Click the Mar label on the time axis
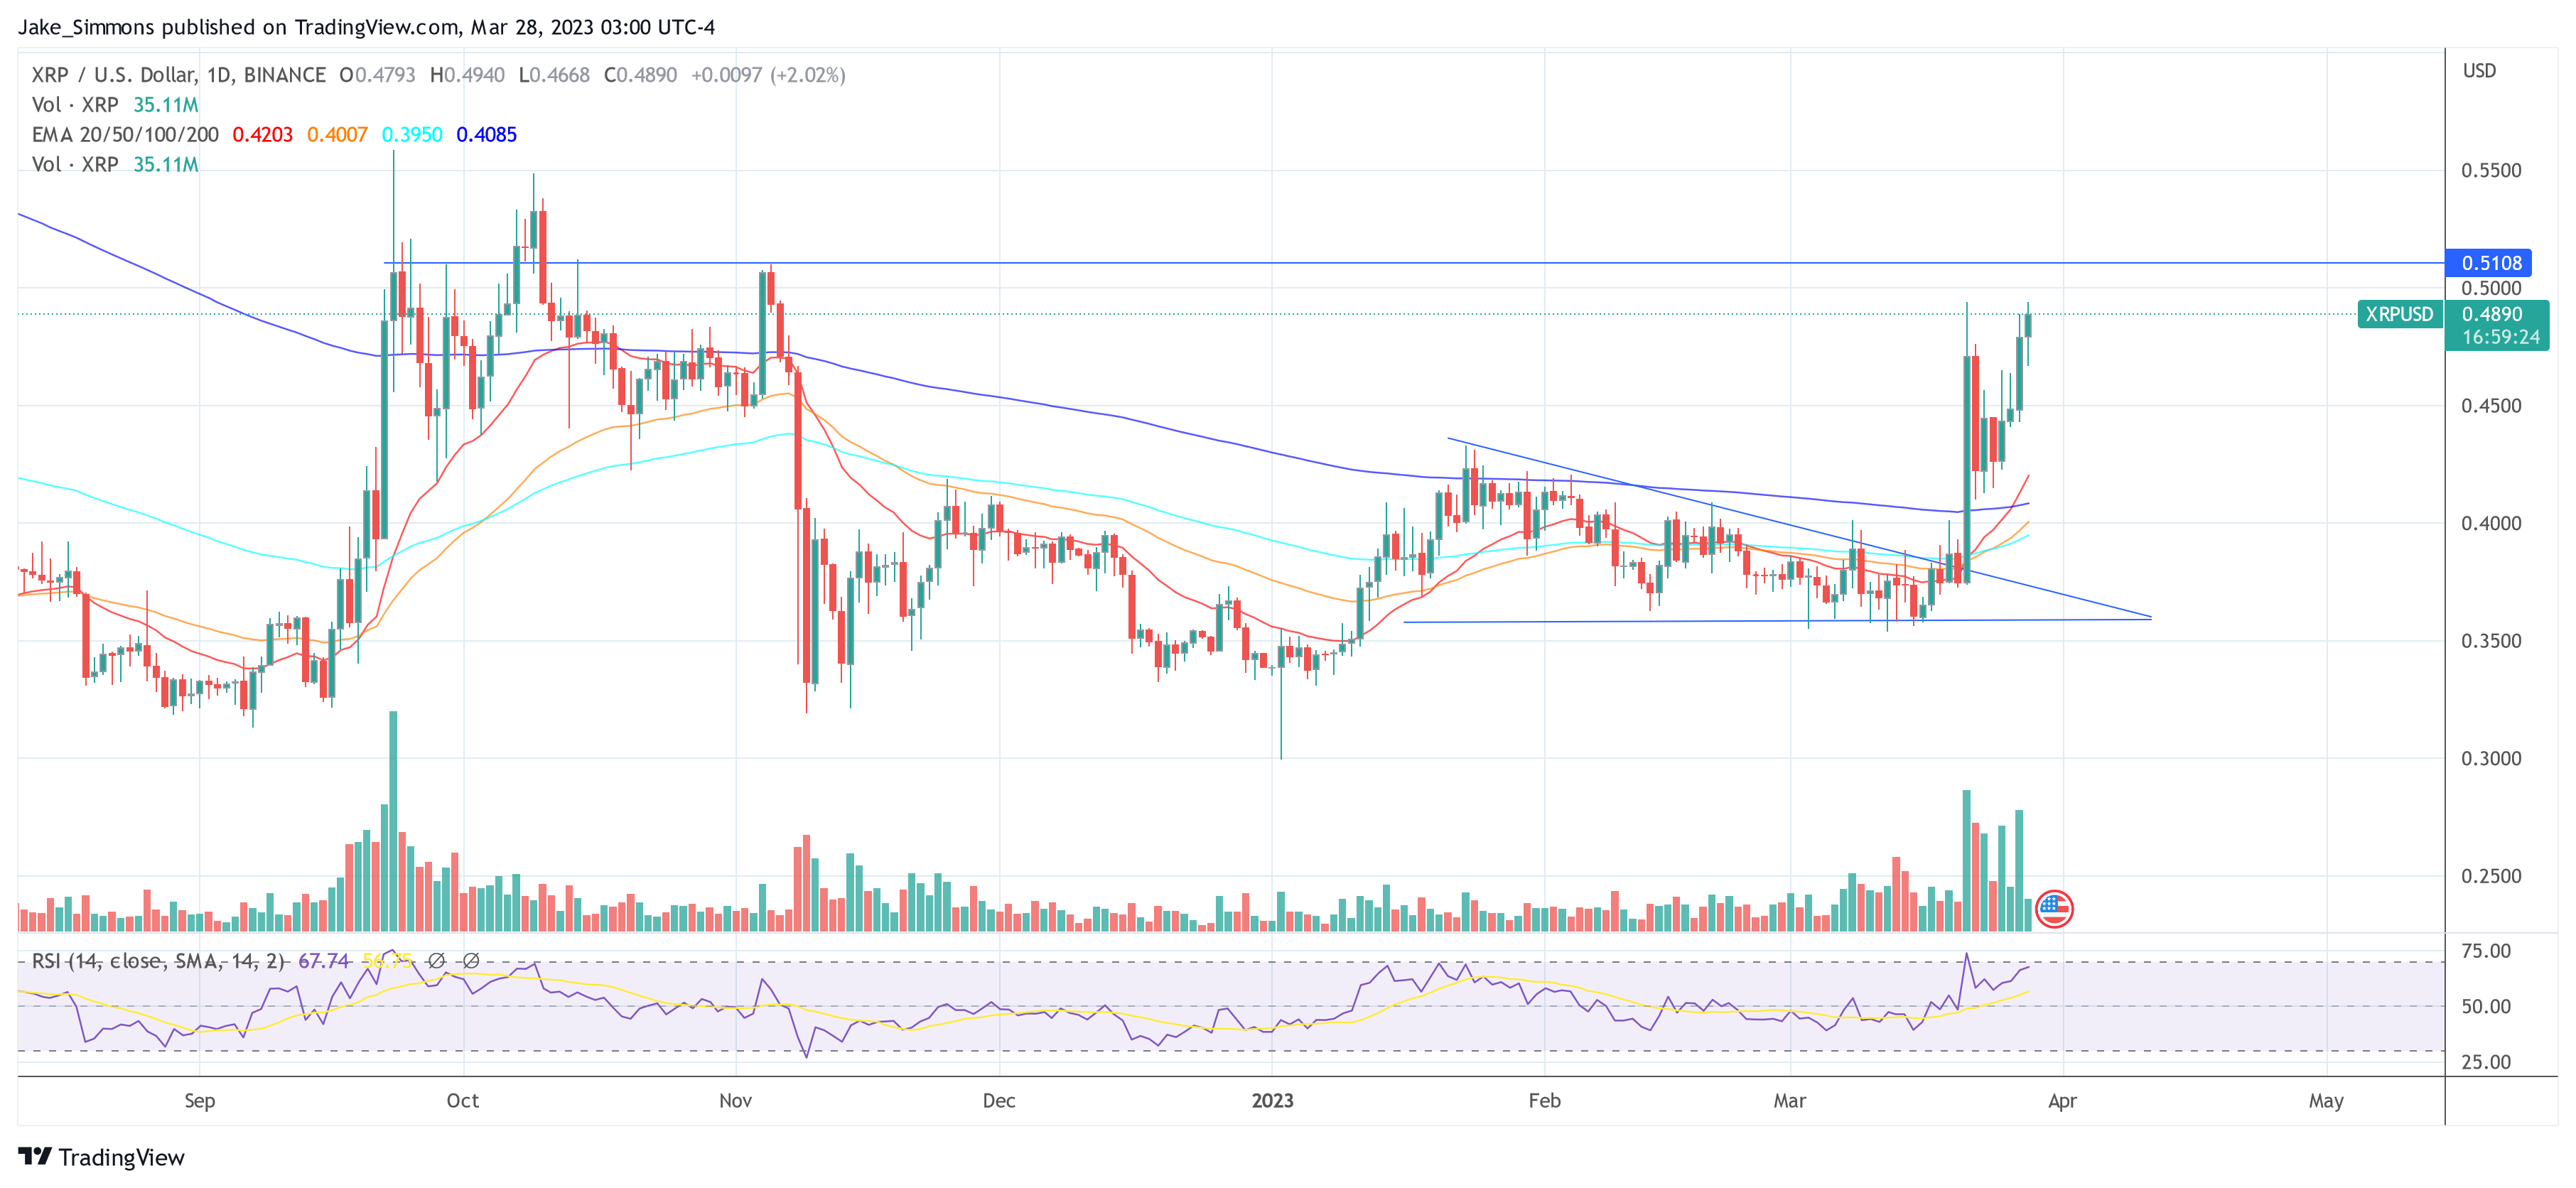This screenshot has height=1188, width=2576. click(x=1790, y=1101)
